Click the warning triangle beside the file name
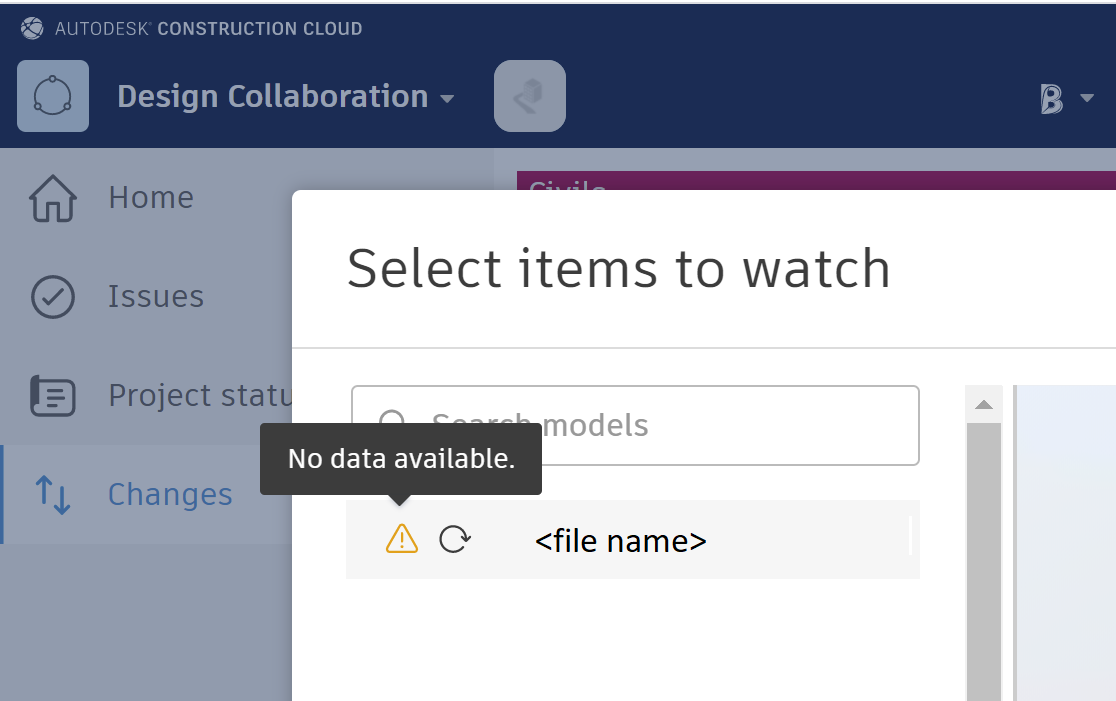Image resolution: width=1116 pixels, height=701 pixels. 400,539
